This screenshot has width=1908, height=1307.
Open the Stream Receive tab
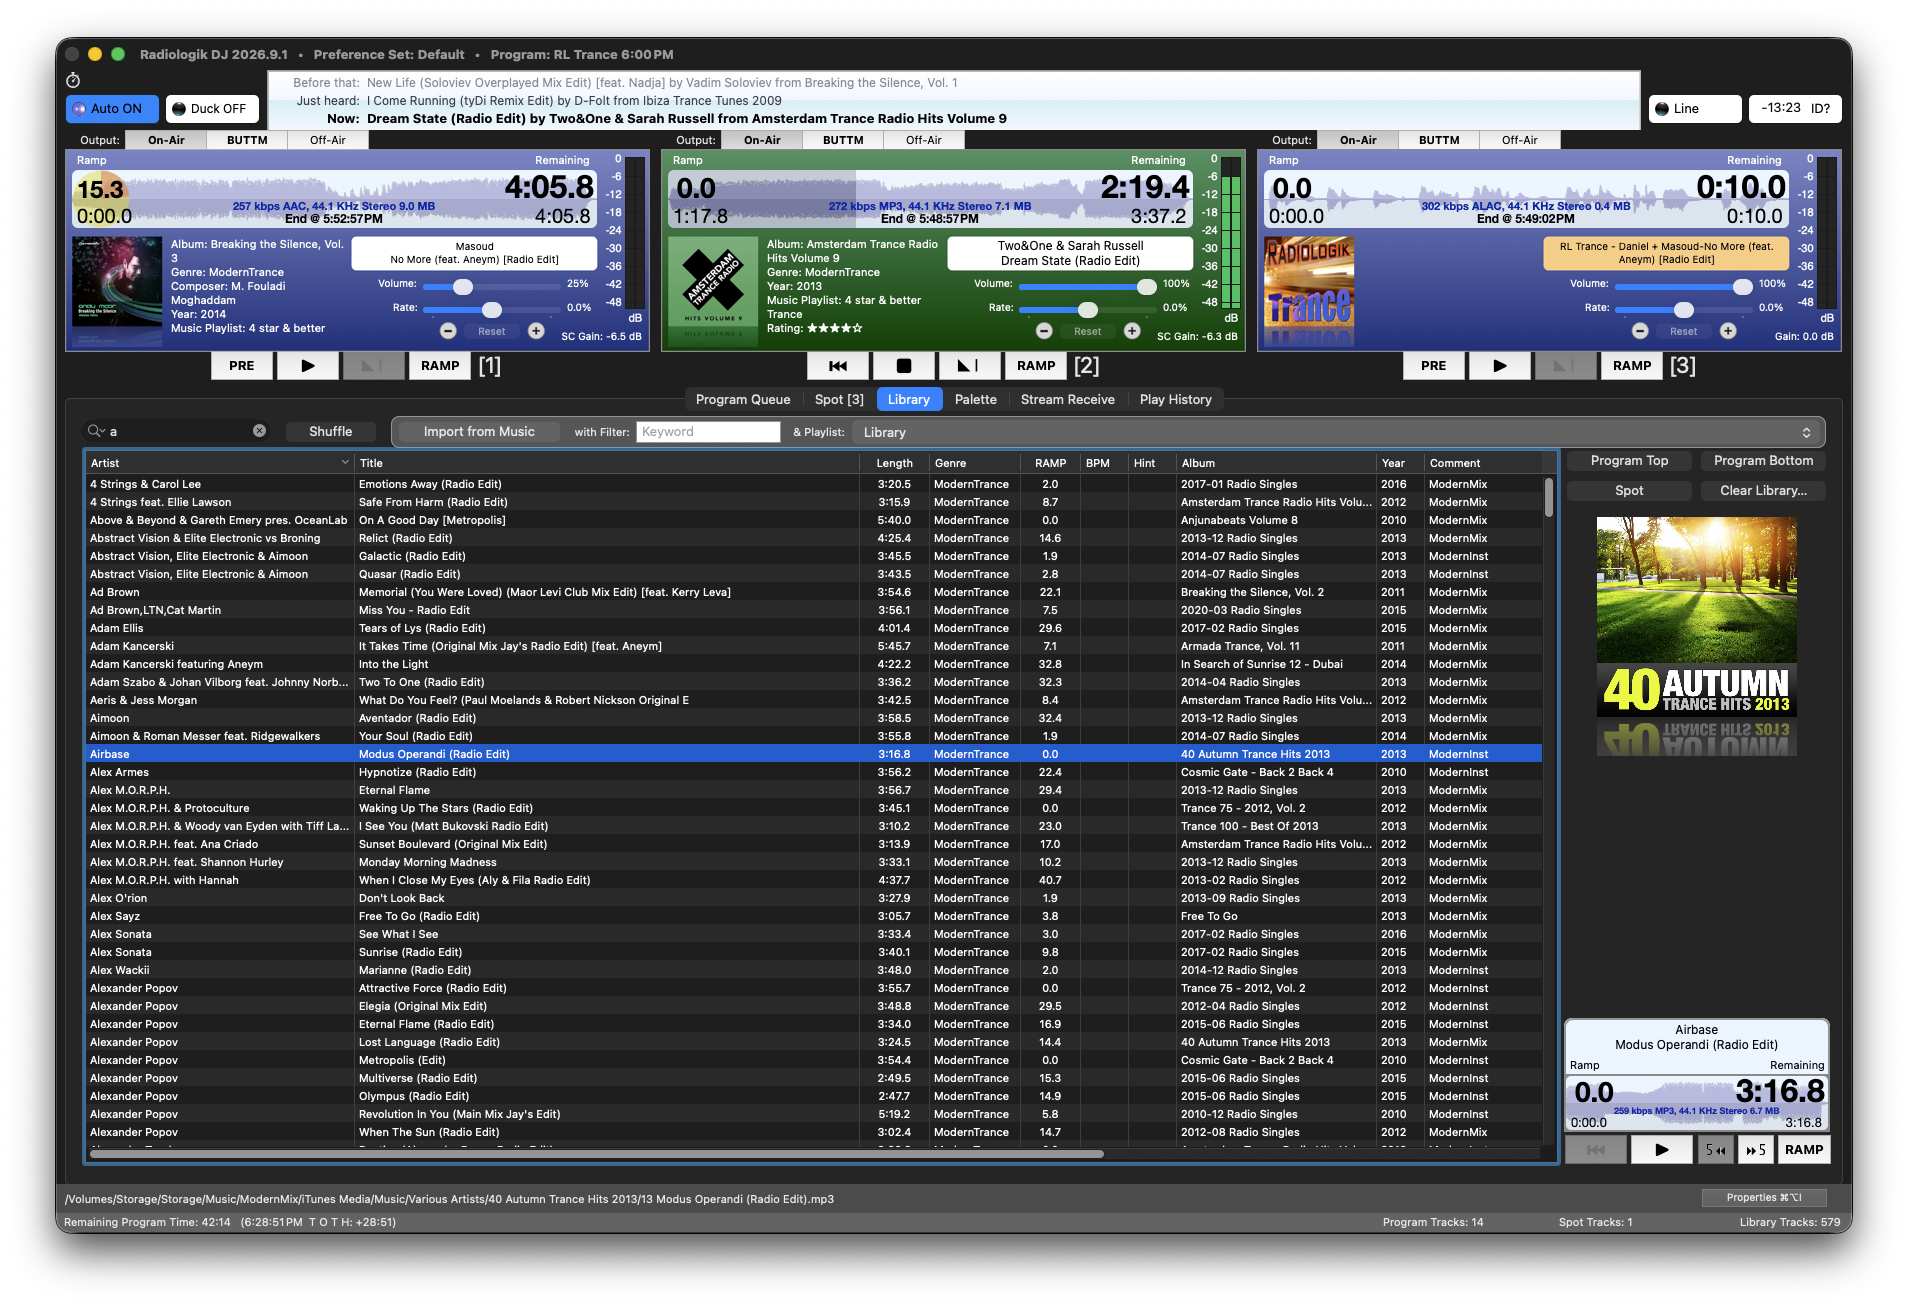pos(1067,399)
